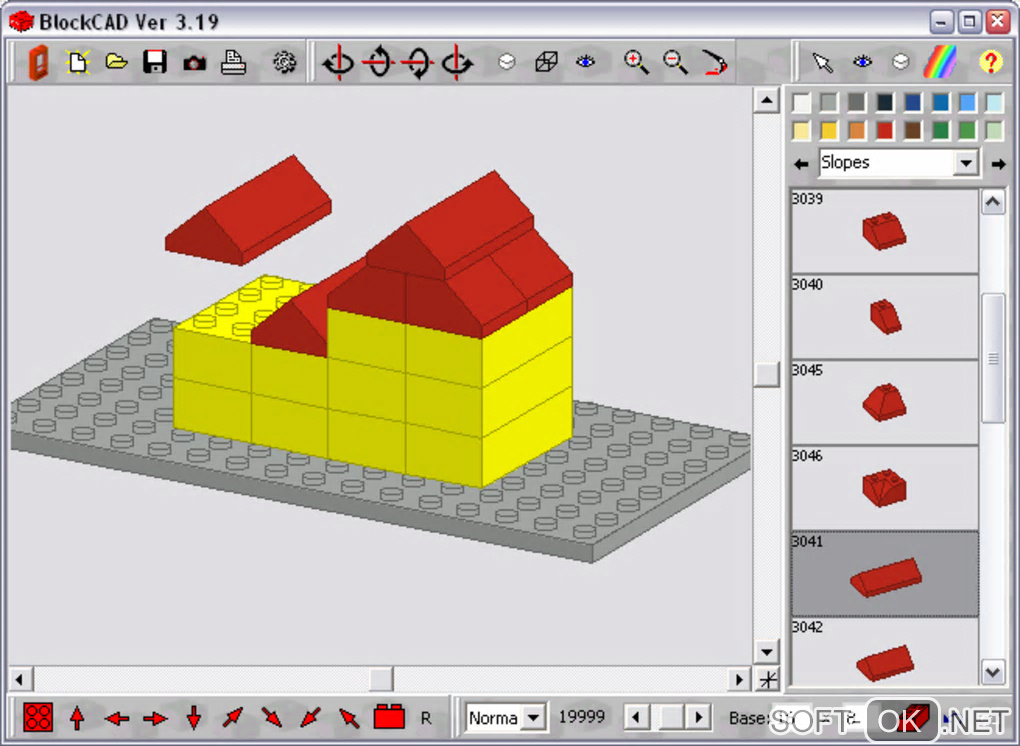Open the Norma mode dropdown
This screenshot has height=746, width=1020.
pos(533,718)
